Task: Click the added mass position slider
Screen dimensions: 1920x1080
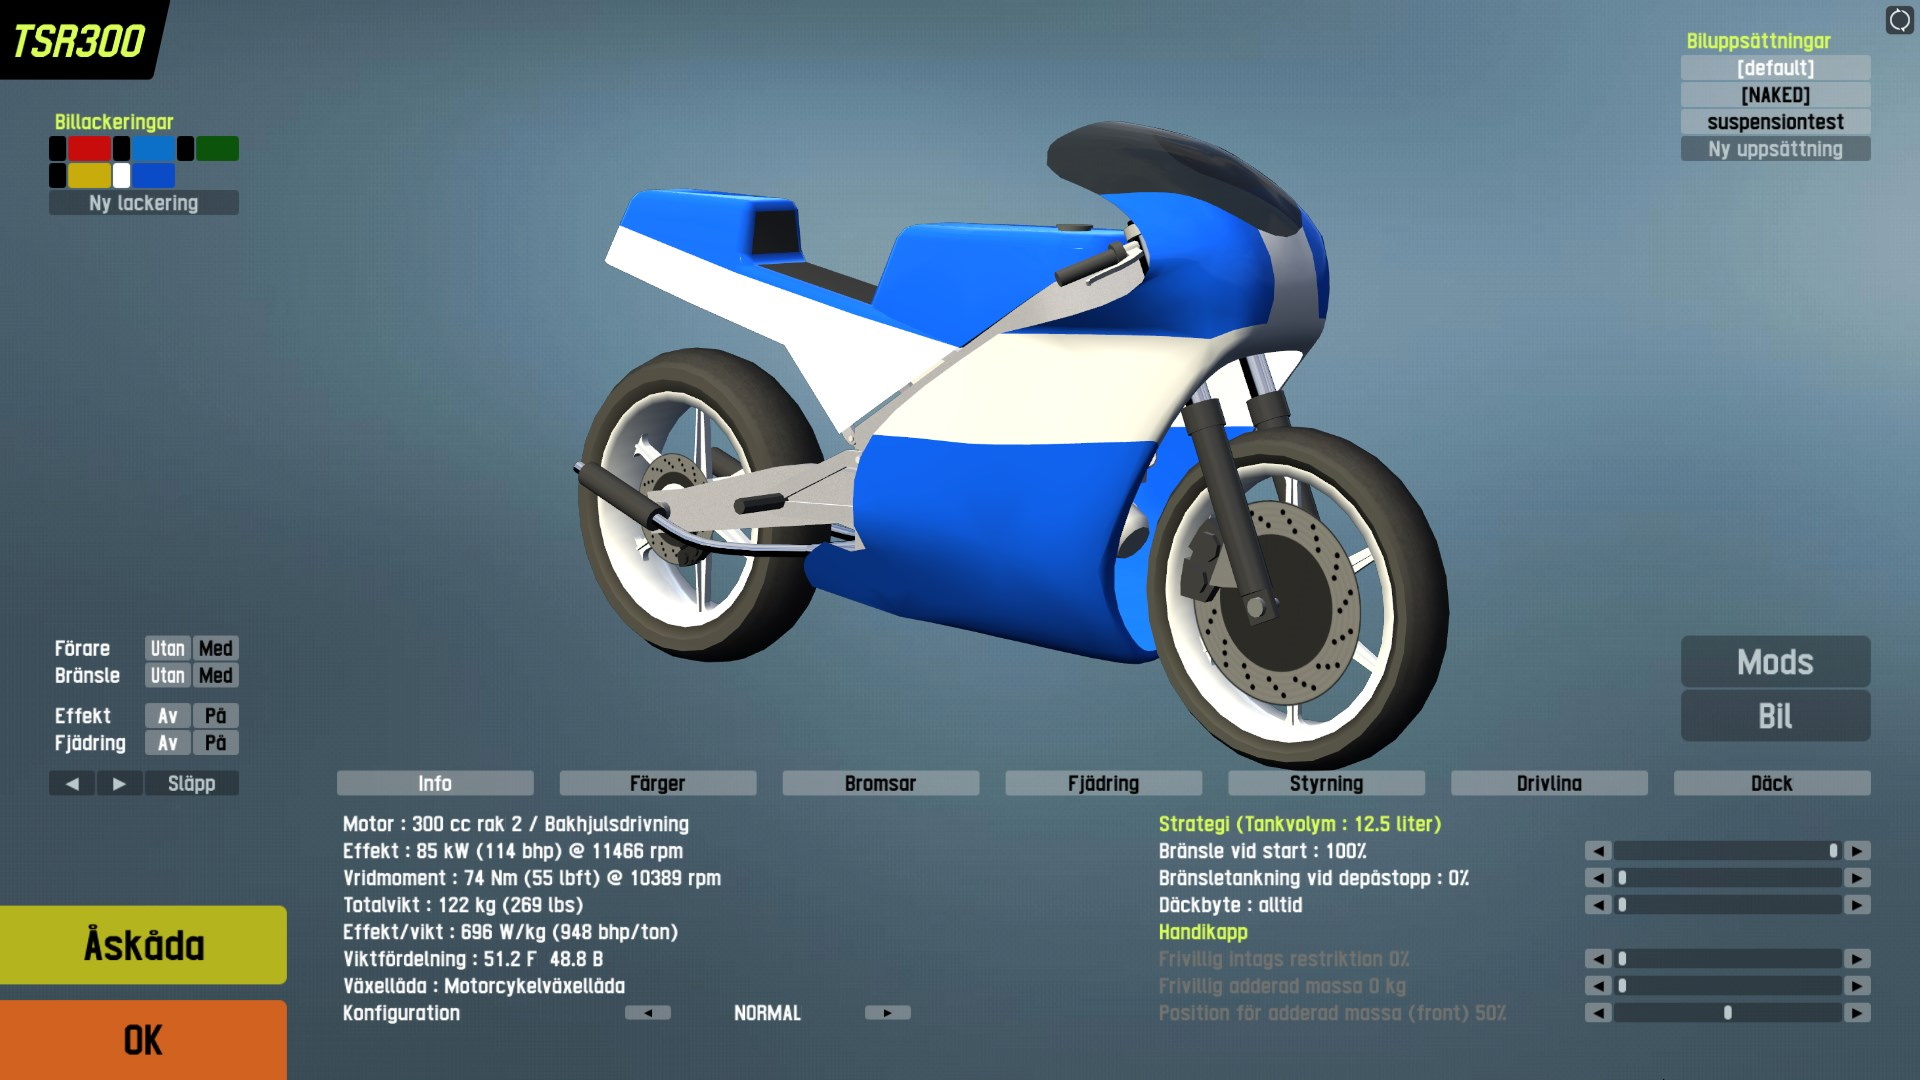Action: 1727,1013
